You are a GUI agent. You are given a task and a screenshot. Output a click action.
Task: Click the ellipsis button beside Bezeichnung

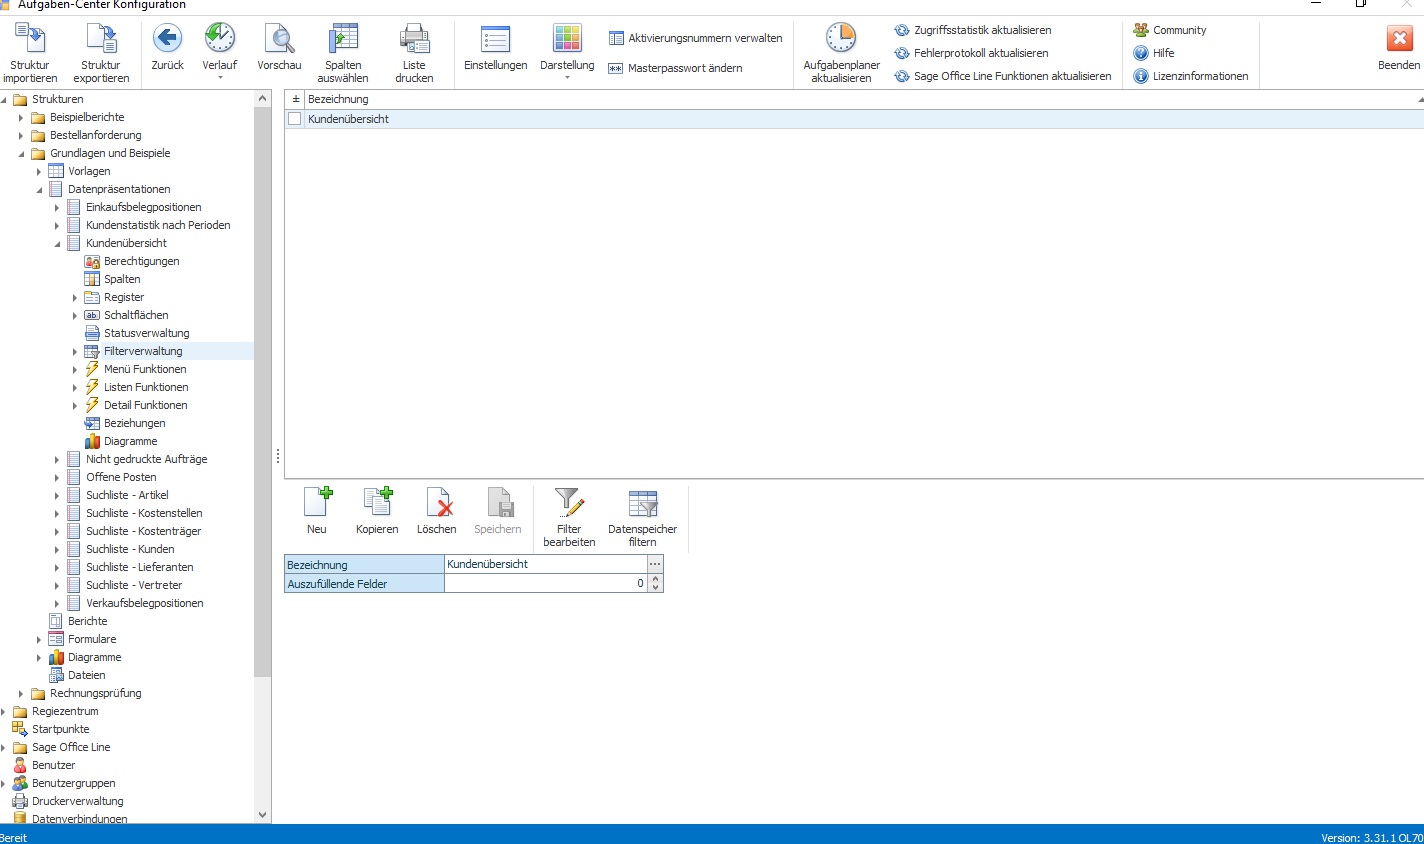click(655, 564)
